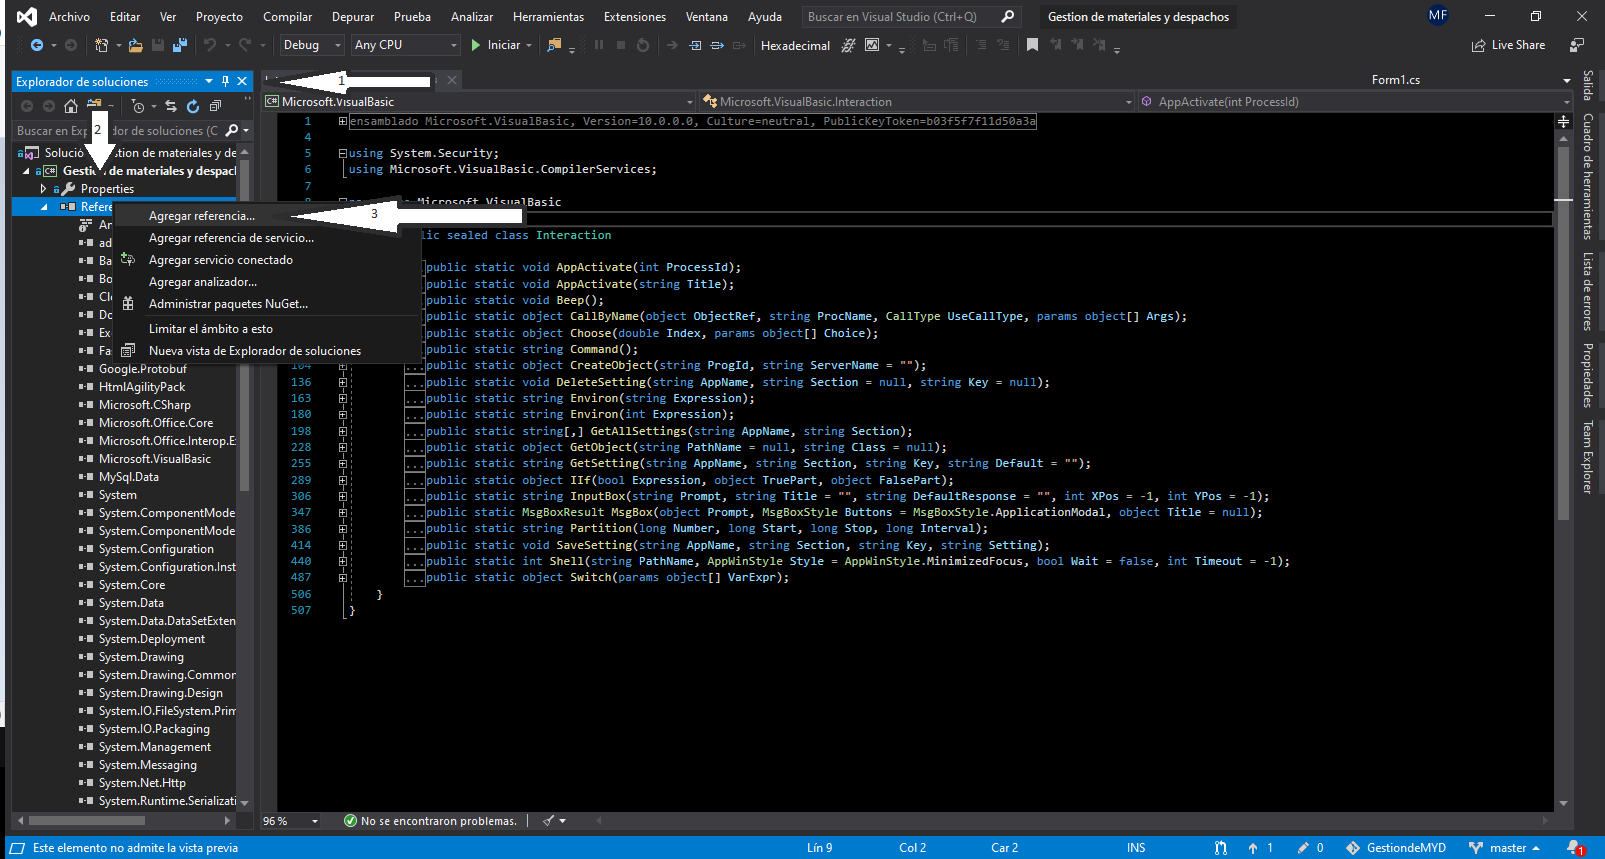The image size is (1605, 859).
Task: Click the save all icon
Action: [x=180, y=45]
